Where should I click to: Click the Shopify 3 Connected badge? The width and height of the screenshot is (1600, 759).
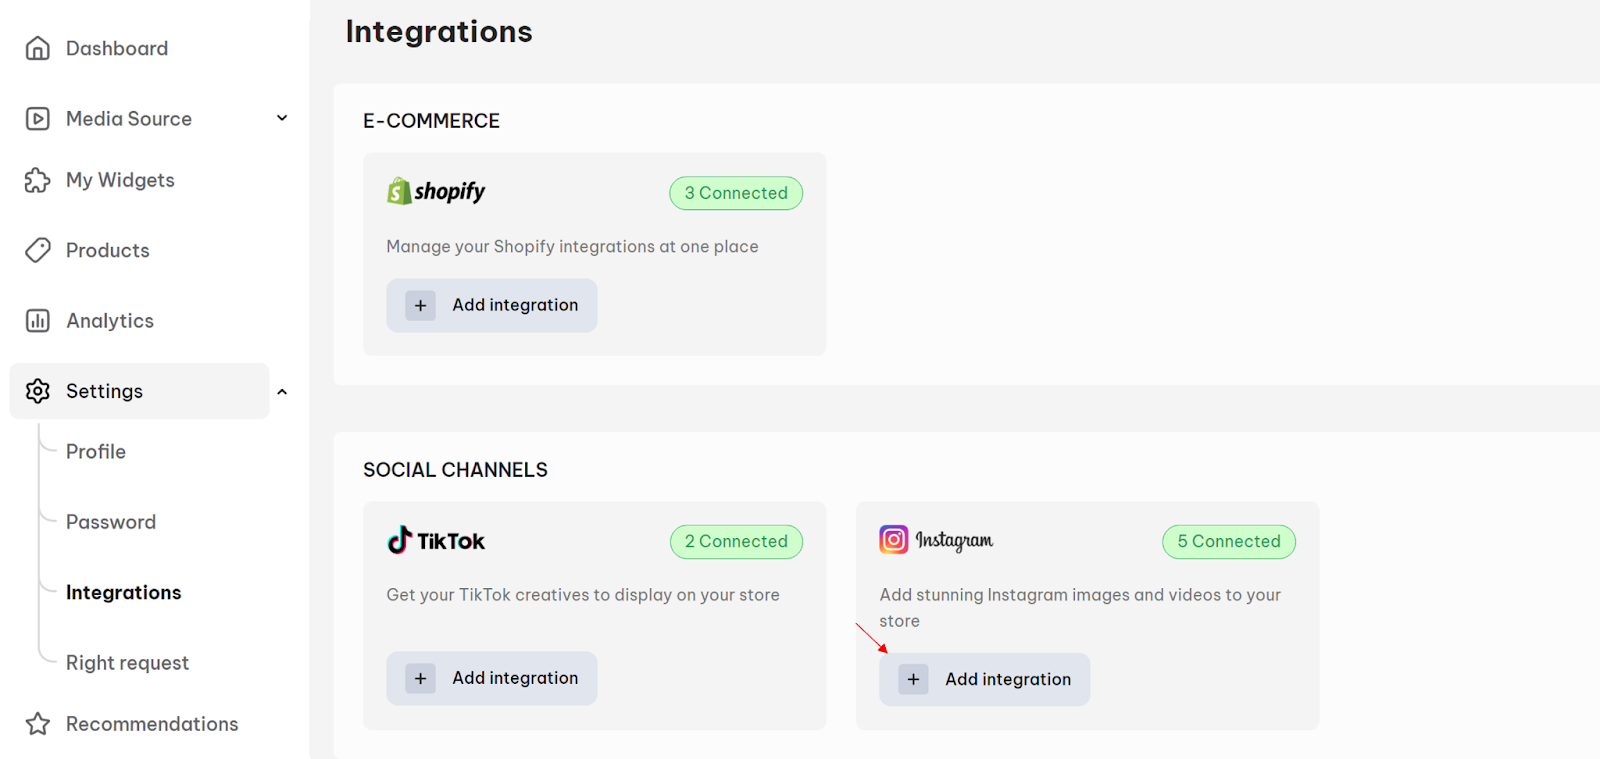tap(736, 193)
